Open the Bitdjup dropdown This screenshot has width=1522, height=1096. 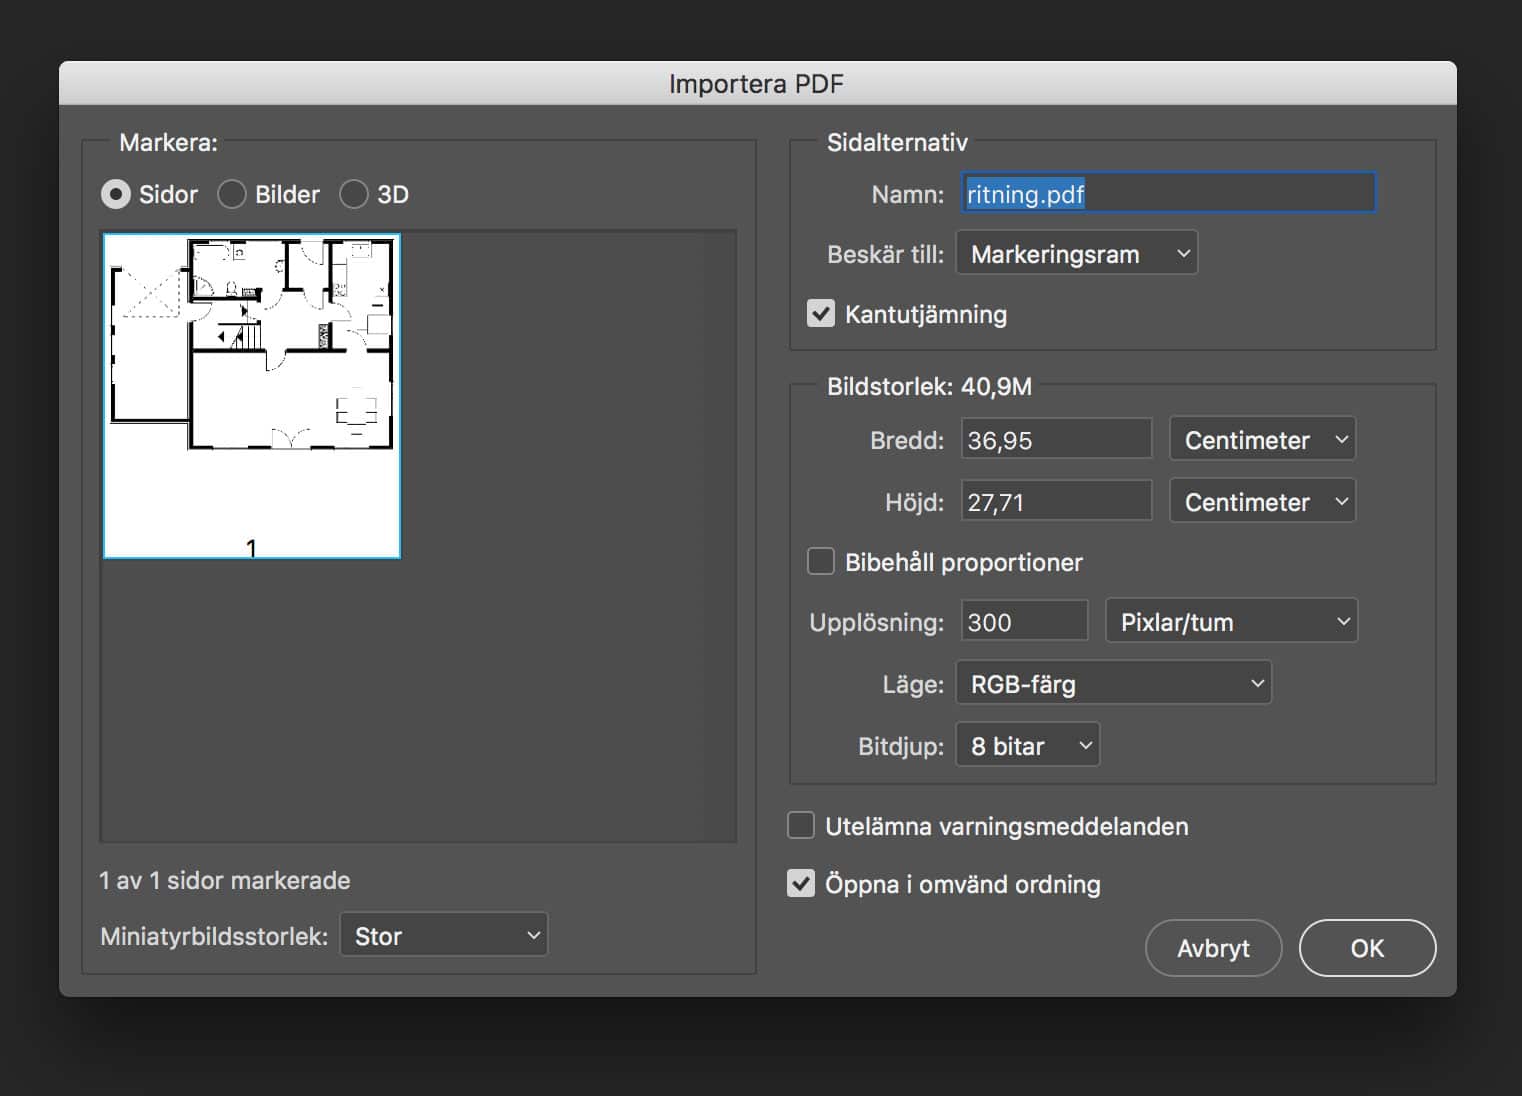1027,746
